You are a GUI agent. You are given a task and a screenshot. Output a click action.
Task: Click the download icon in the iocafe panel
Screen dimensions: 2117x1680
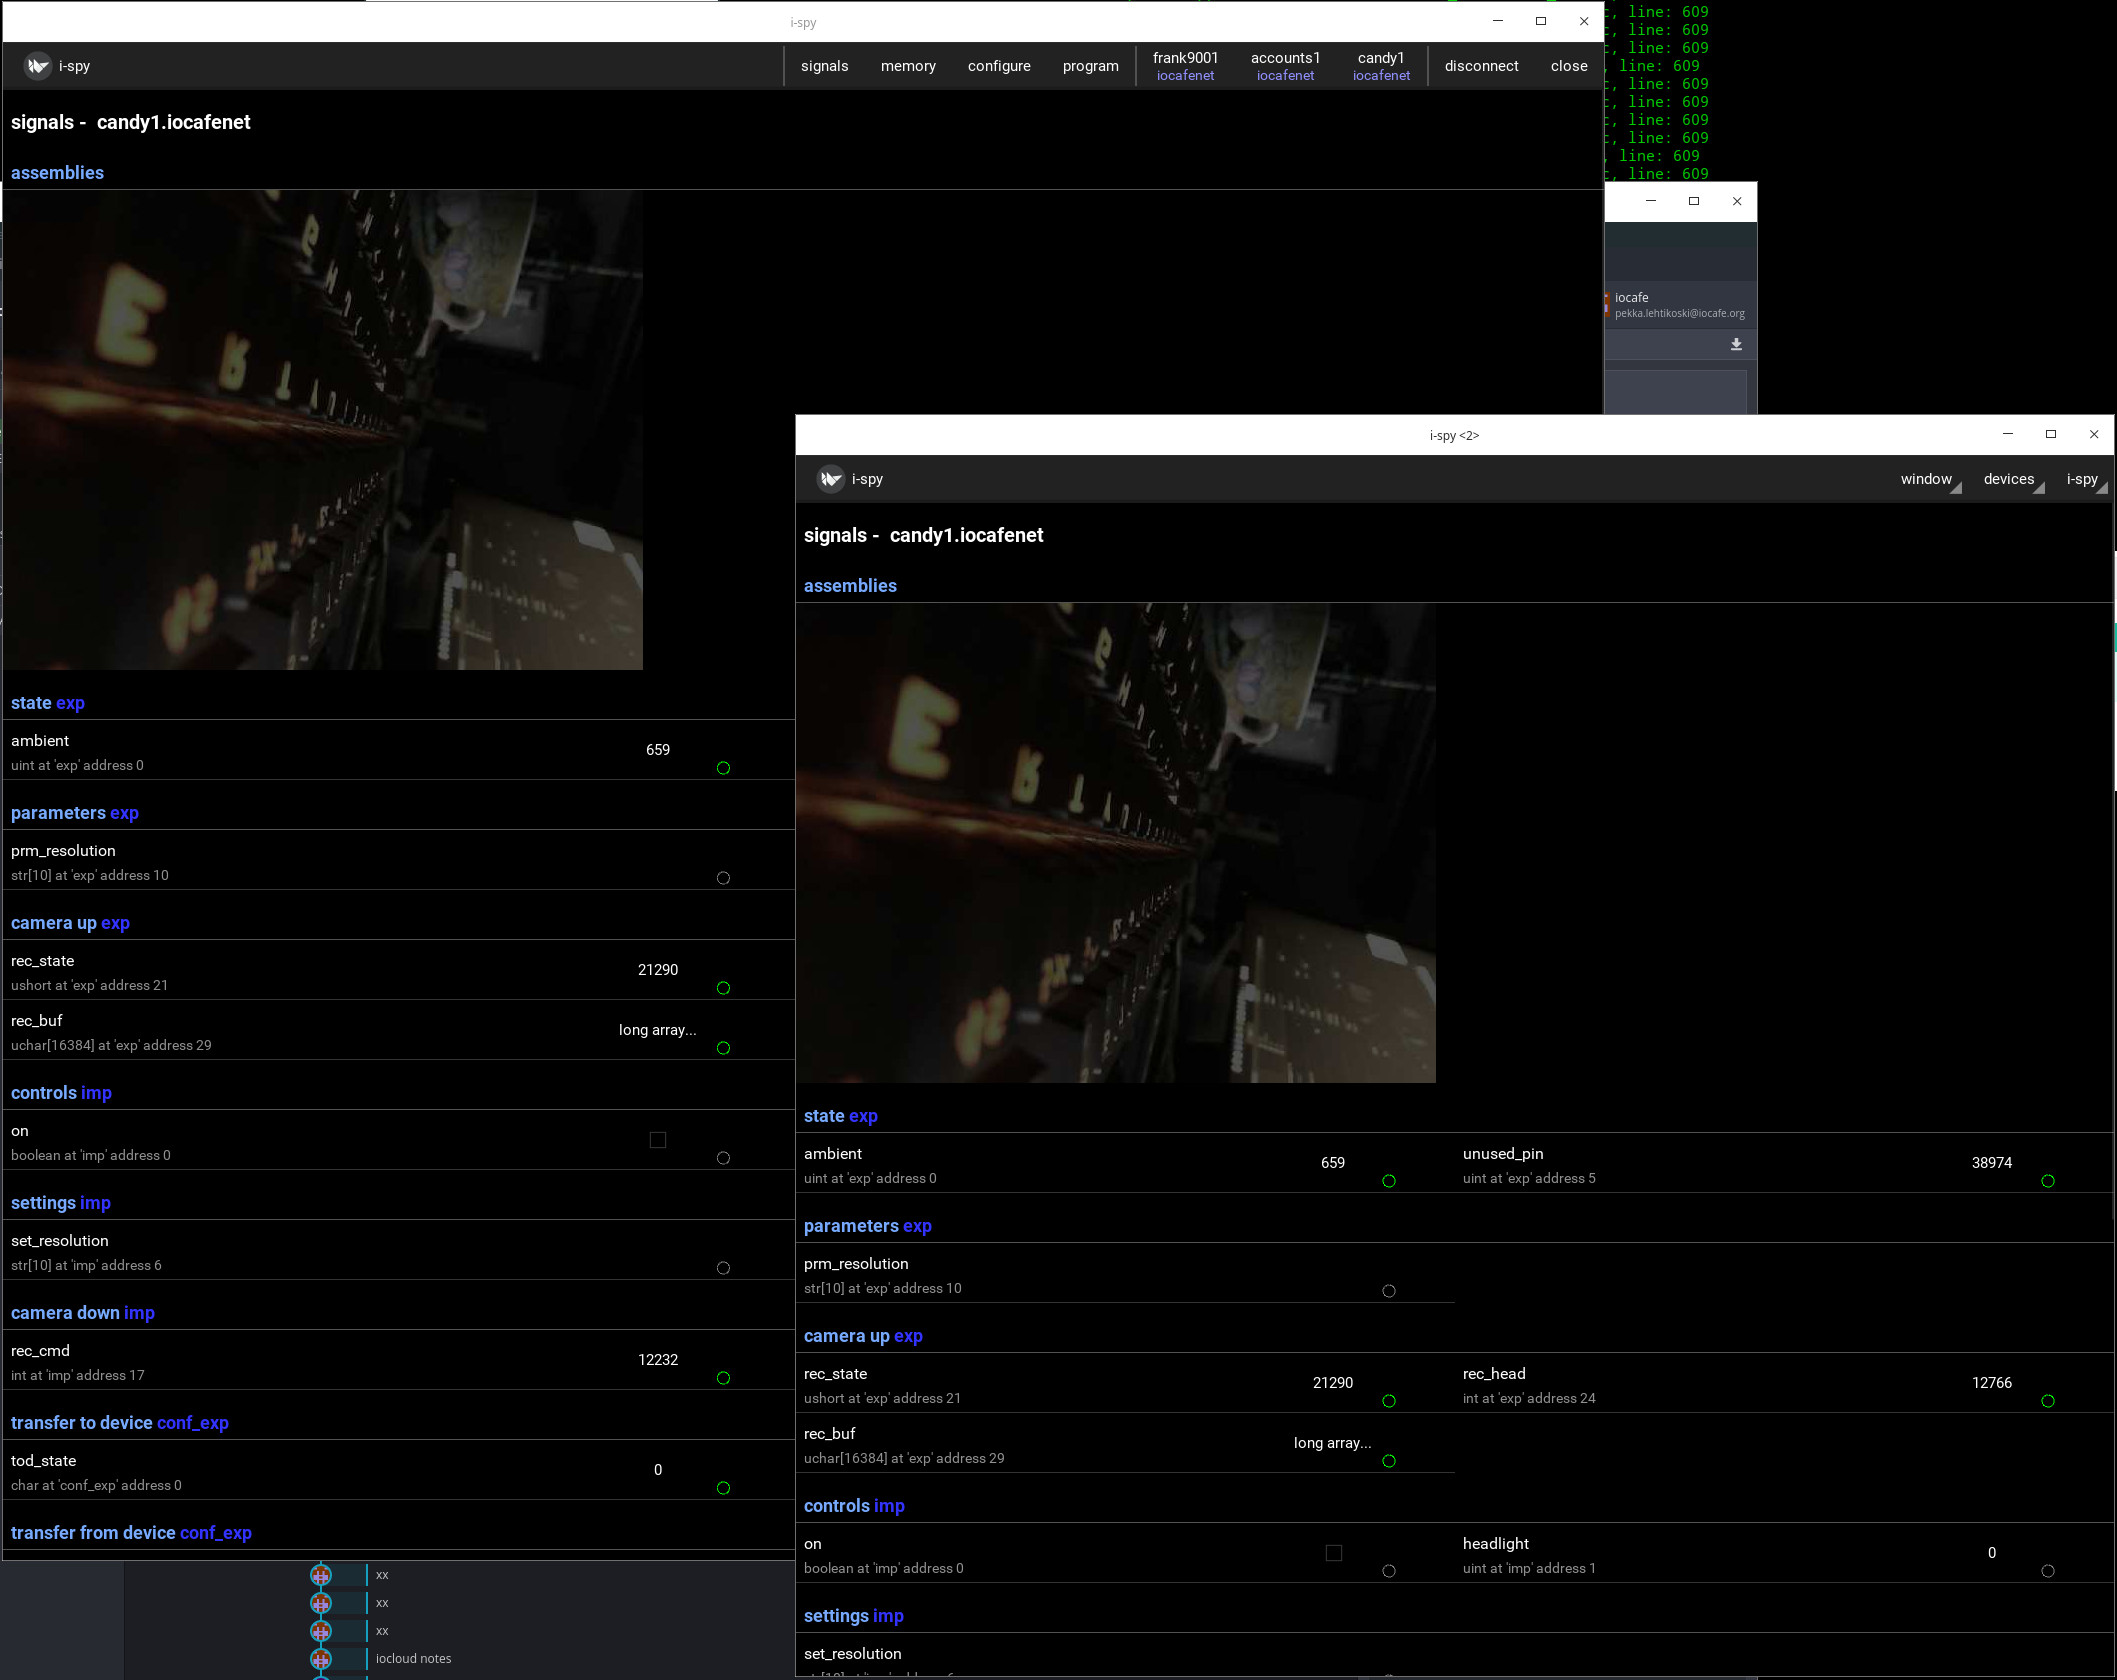[x=1736, y=344]
